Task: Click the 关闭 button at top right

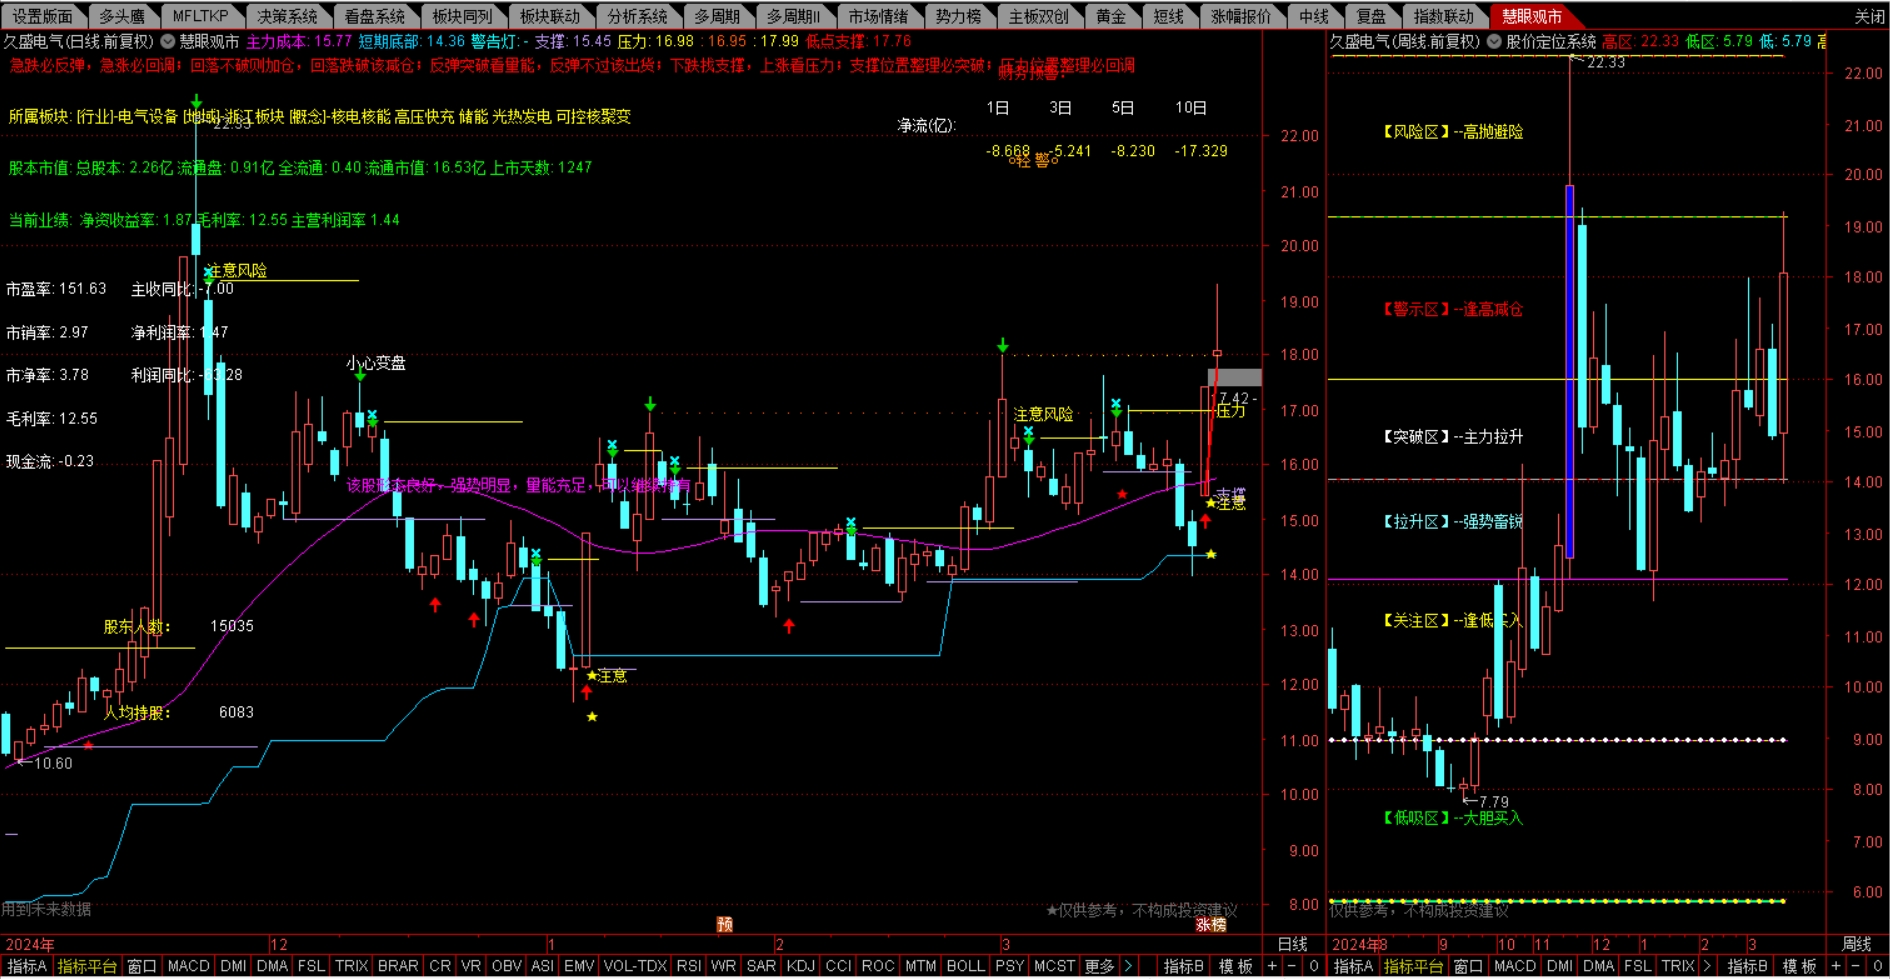Action: (x=1869, y=16)
